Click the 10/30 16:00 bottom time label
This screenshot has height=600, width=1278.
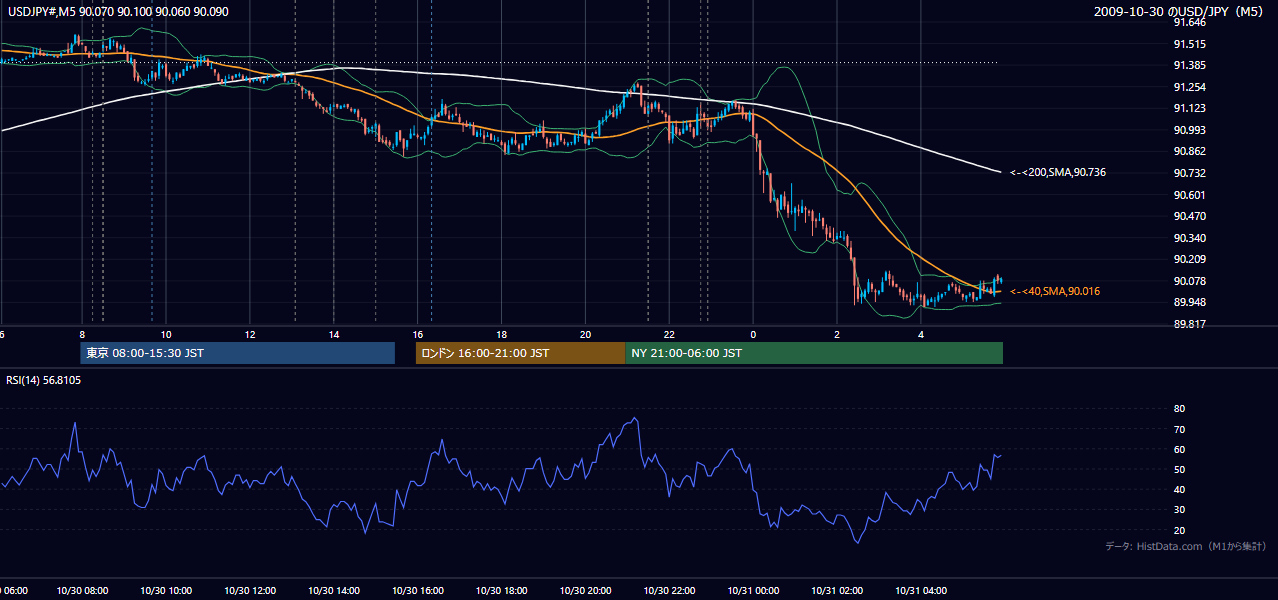coord(417,591)
